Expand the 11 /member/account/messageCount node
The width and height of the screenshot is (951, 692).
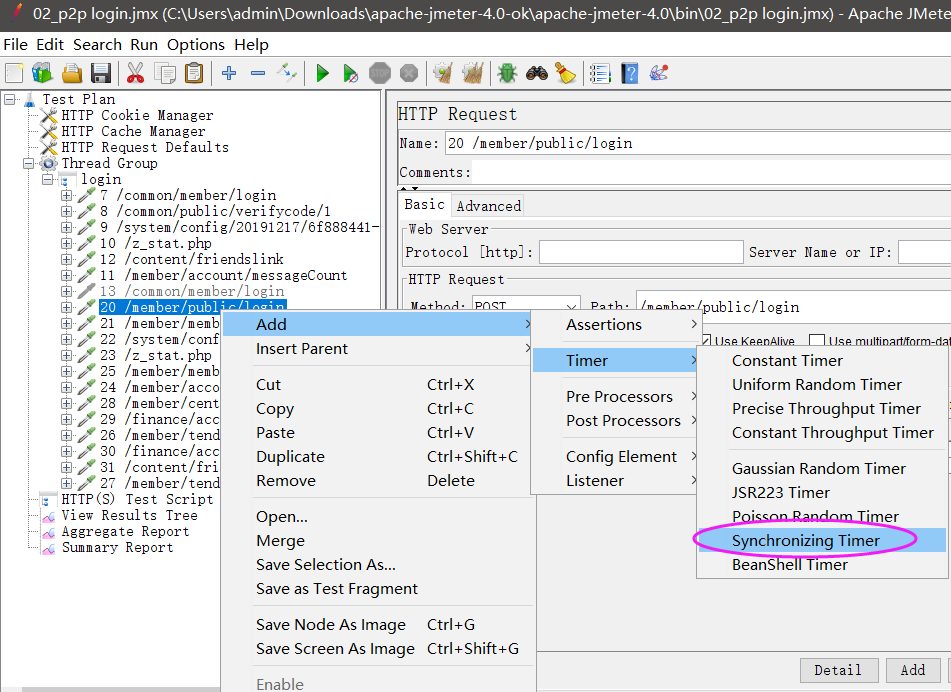tap(66, 275)
